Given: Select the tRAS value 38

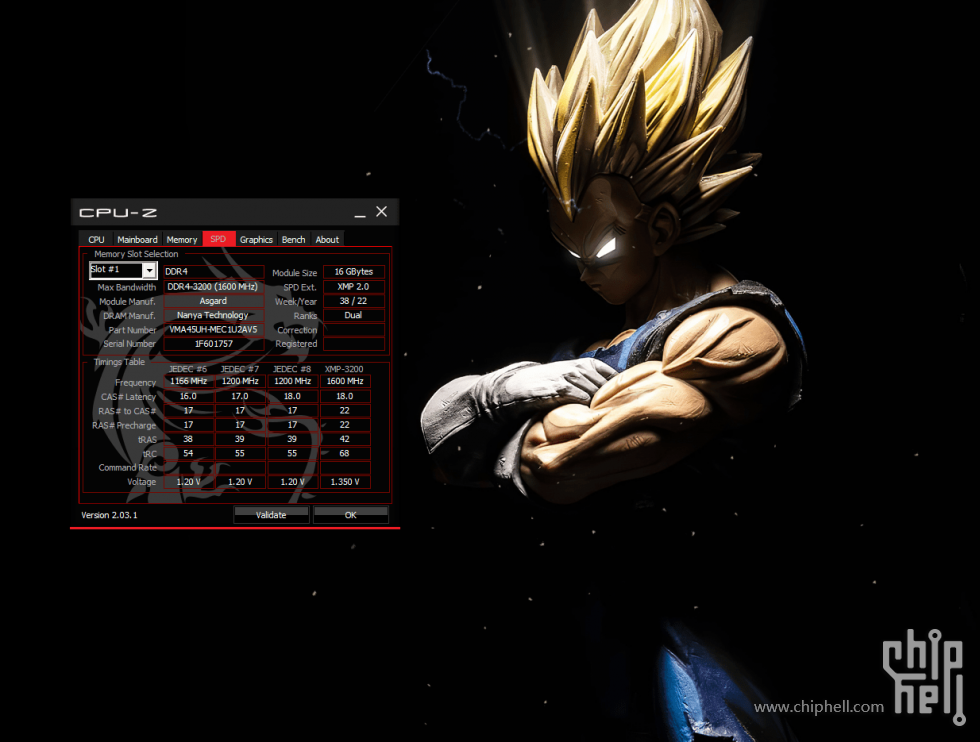Looking at the screenshot, I should (189, 439).
